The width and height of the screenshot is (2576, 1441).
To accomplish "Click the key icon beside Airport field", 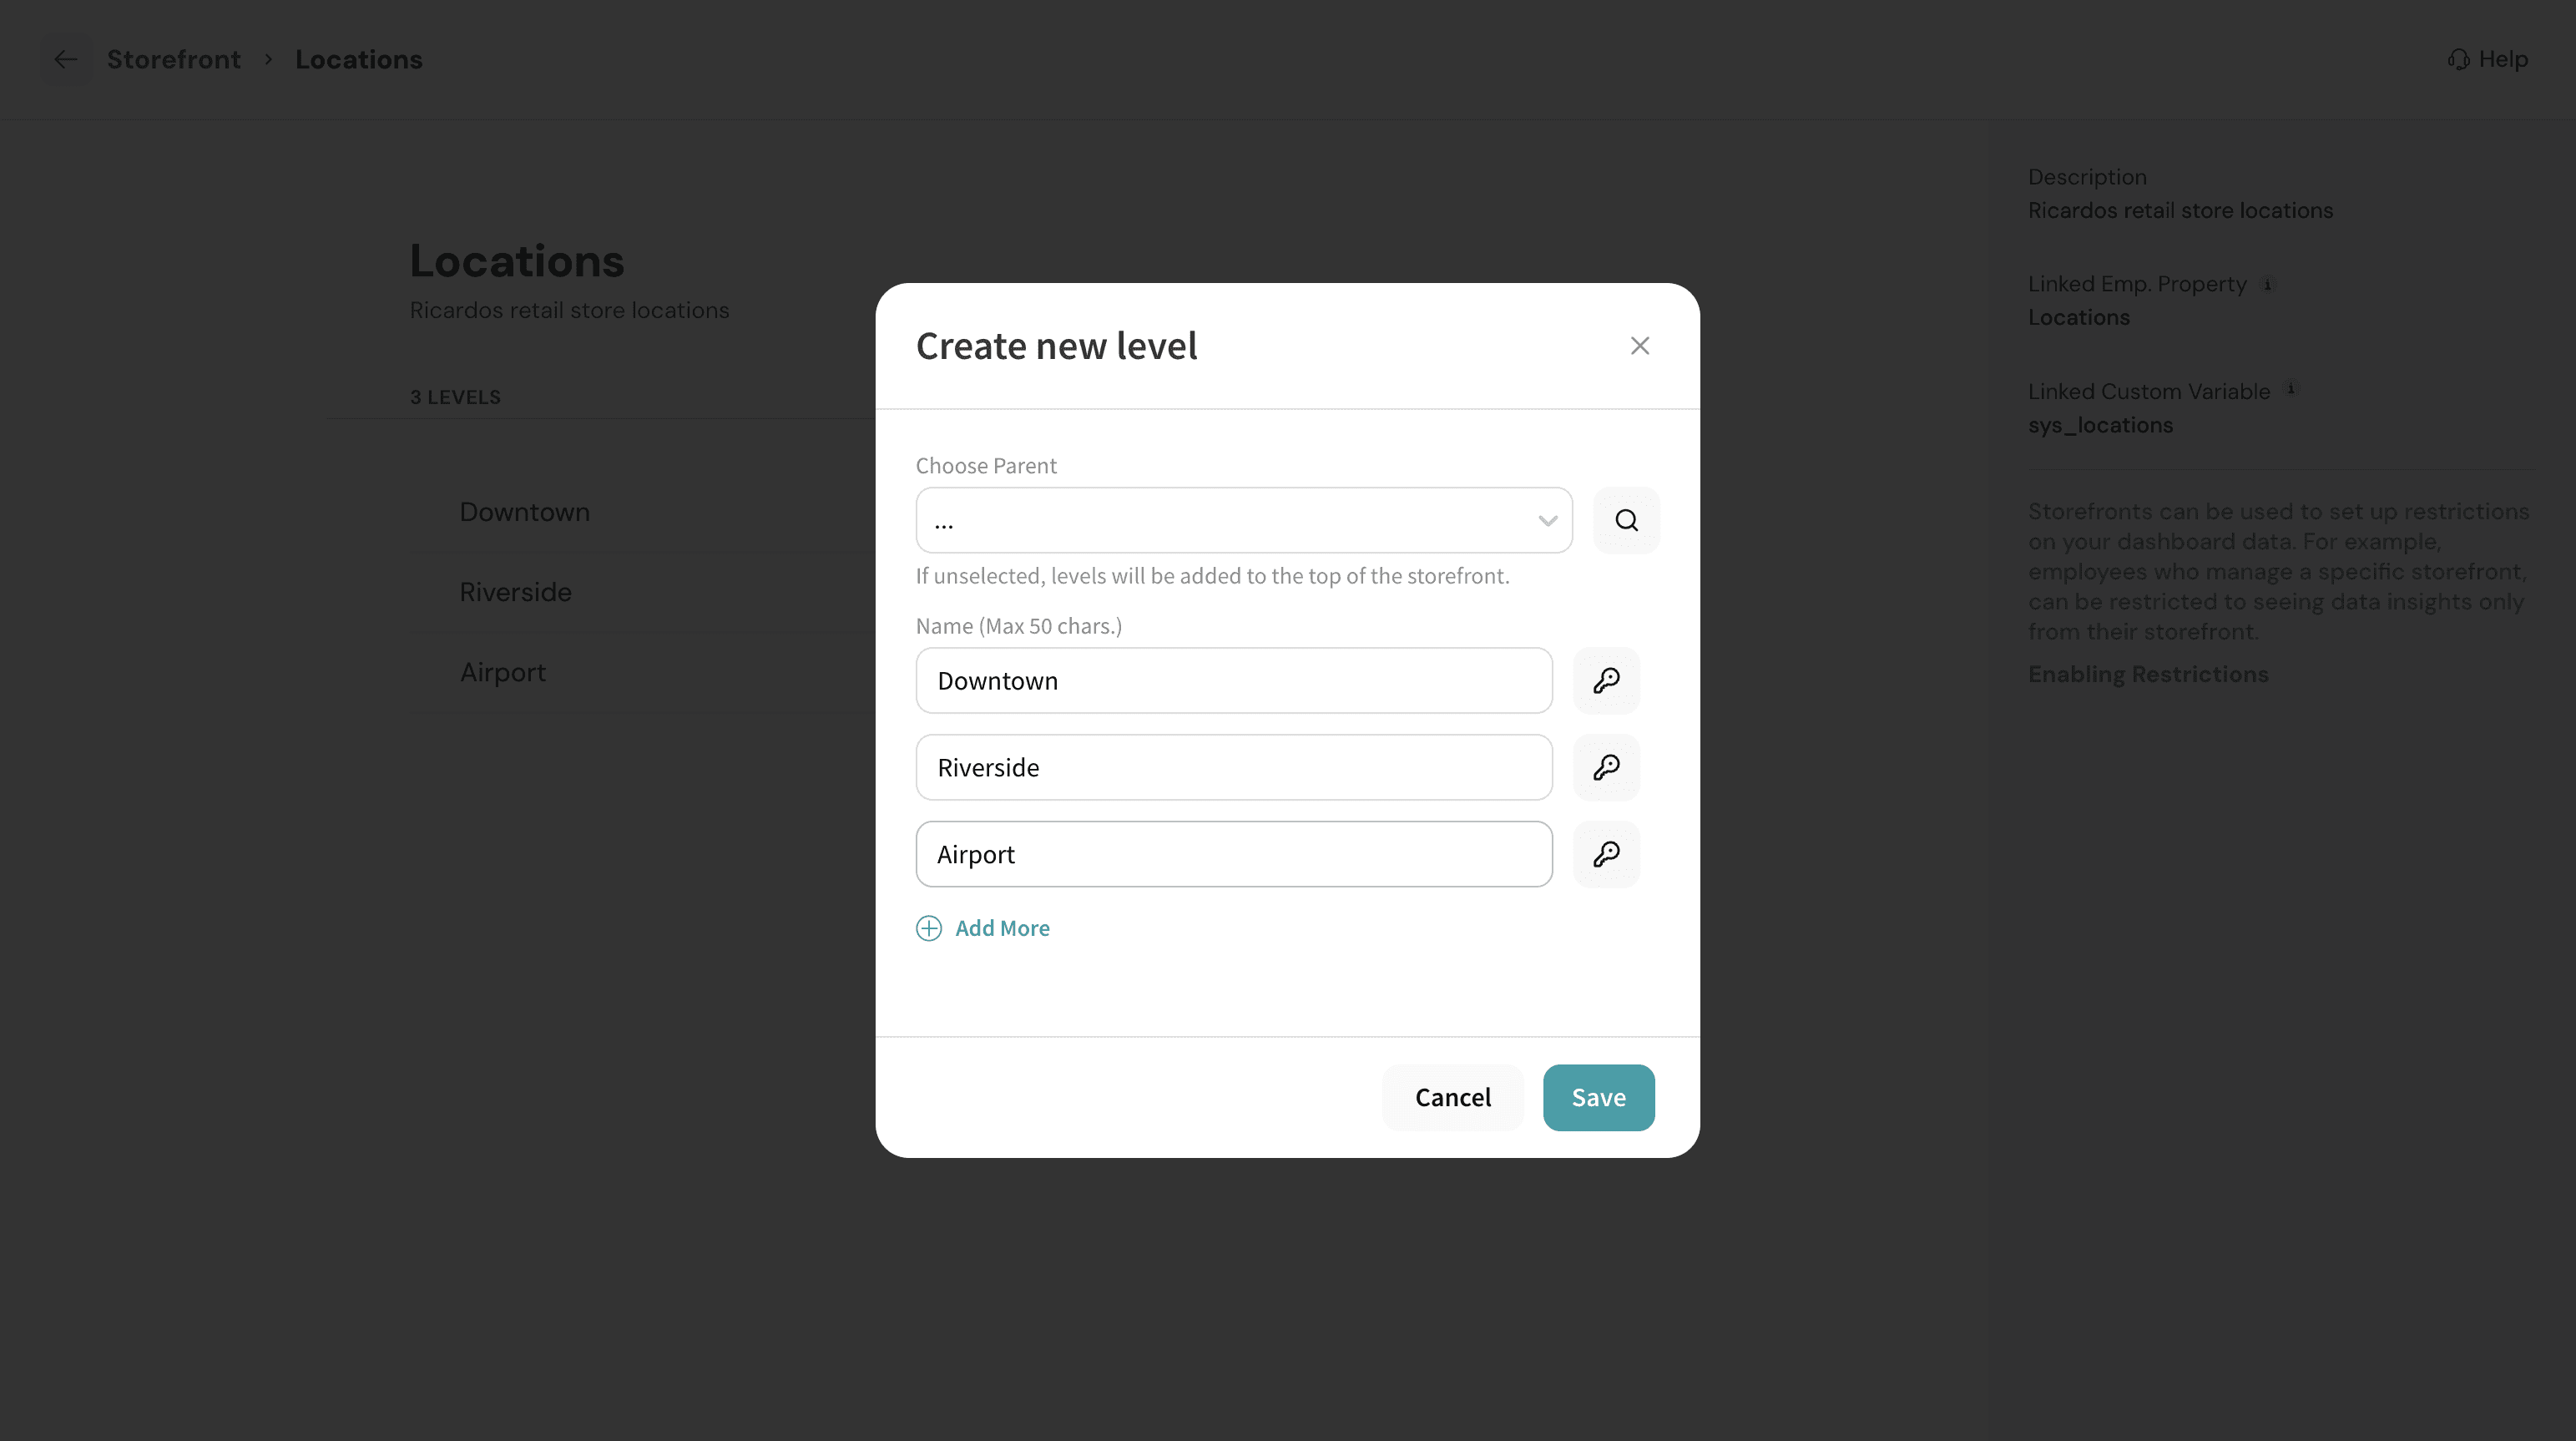I will (1606, 854).
